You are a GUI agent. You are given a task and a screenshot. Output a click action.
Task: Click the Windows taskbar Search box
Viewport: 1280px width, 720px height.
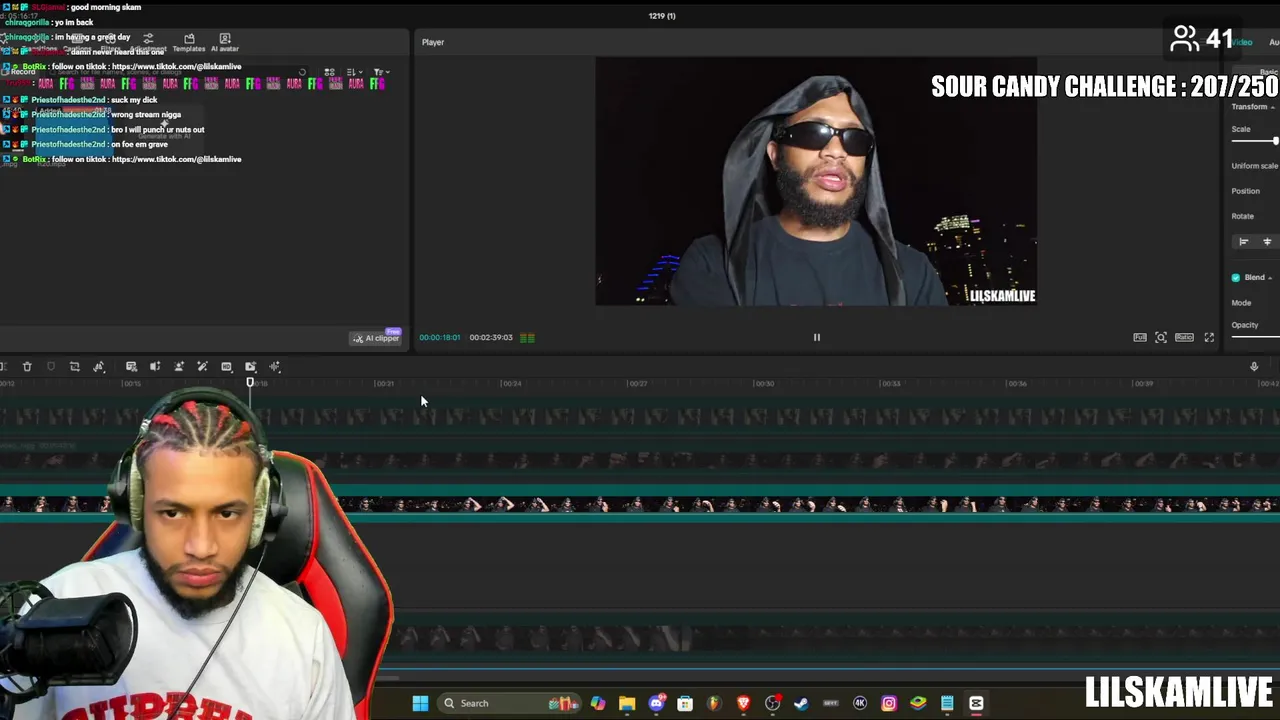point(511,703)
